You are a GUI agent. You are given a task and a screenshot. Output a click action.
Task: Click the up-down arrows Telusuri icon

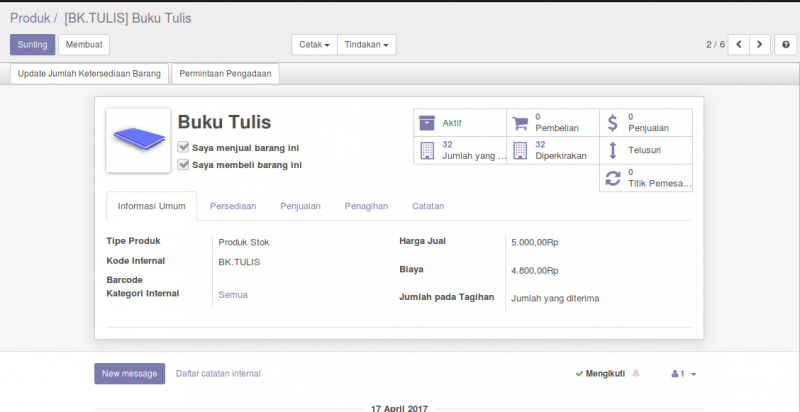point(613,150)
